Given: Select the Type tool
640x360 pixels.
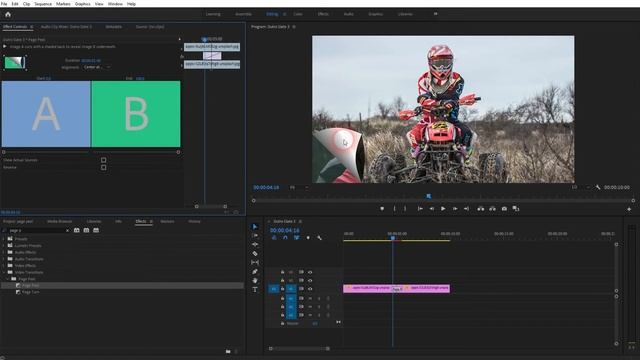Looking at the screenshot, I should (255, 289).
